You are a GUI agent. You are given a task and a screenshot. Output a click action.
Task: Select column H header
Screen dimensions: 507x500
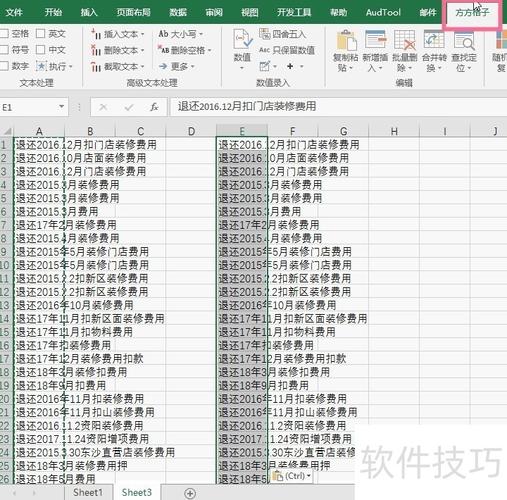click(x=394, y=131)
